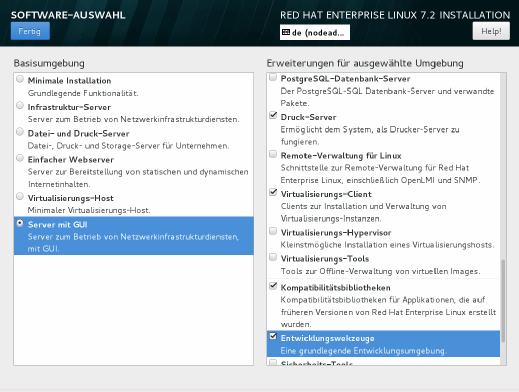The width and height of the screenshot is (519, 392).
Task: Enable PostgreSQL-Datenbank-Server checkbox
Action: tap(273, 77)
